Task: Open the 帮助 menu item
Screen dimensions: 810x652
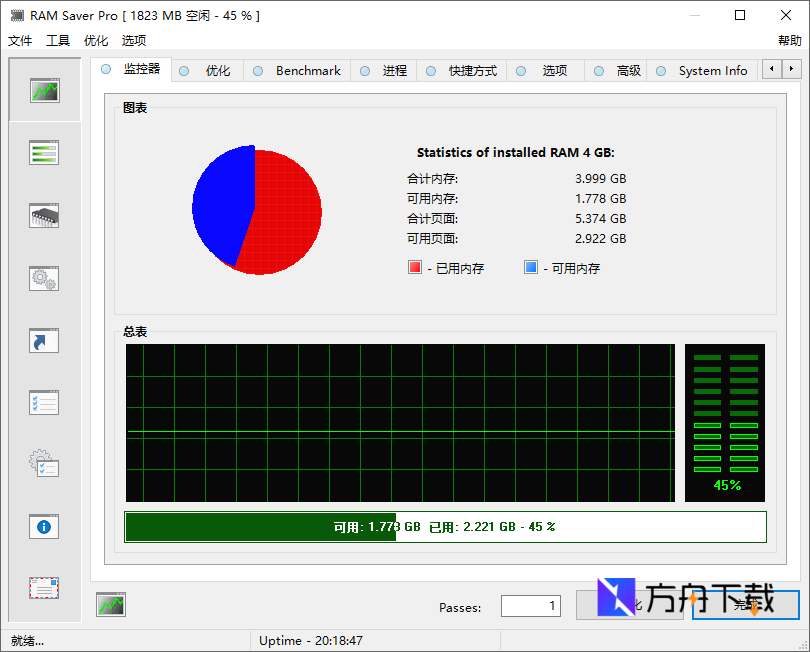Action: pyautogui.click(x=789, y=40)
